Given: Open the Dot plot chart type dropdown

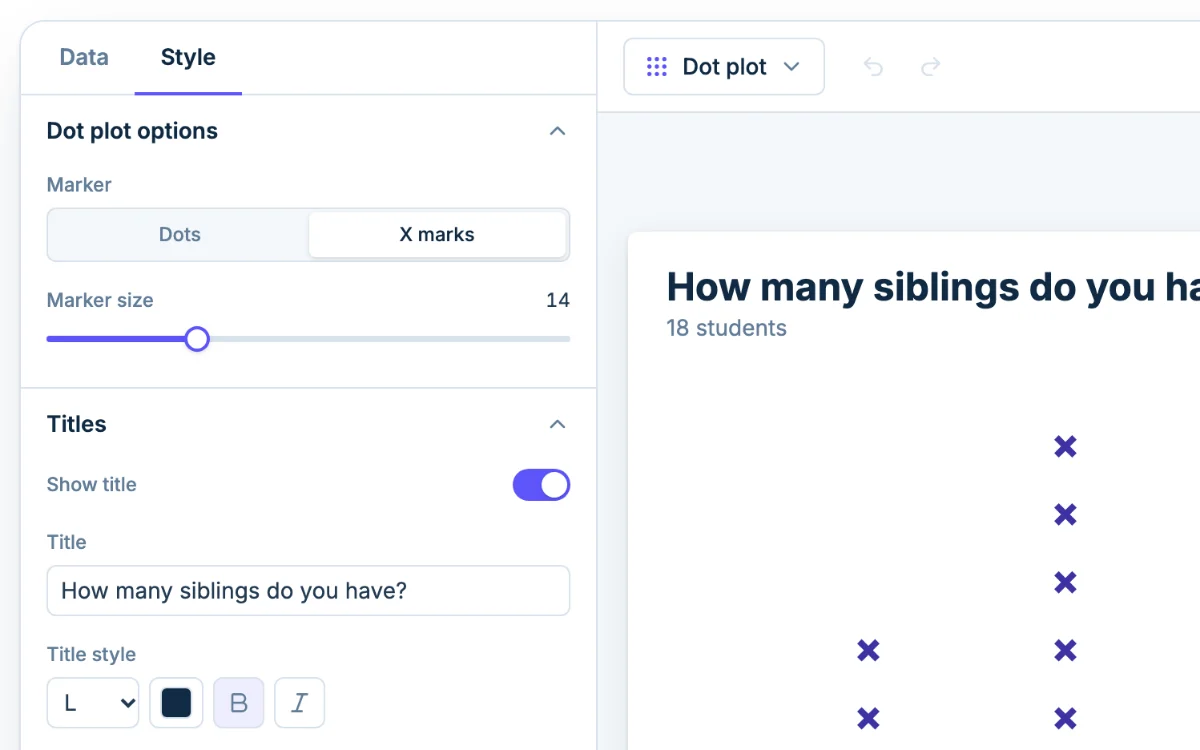Looking at the screenshot, I should pyautogui.click(x=724, y=67).
